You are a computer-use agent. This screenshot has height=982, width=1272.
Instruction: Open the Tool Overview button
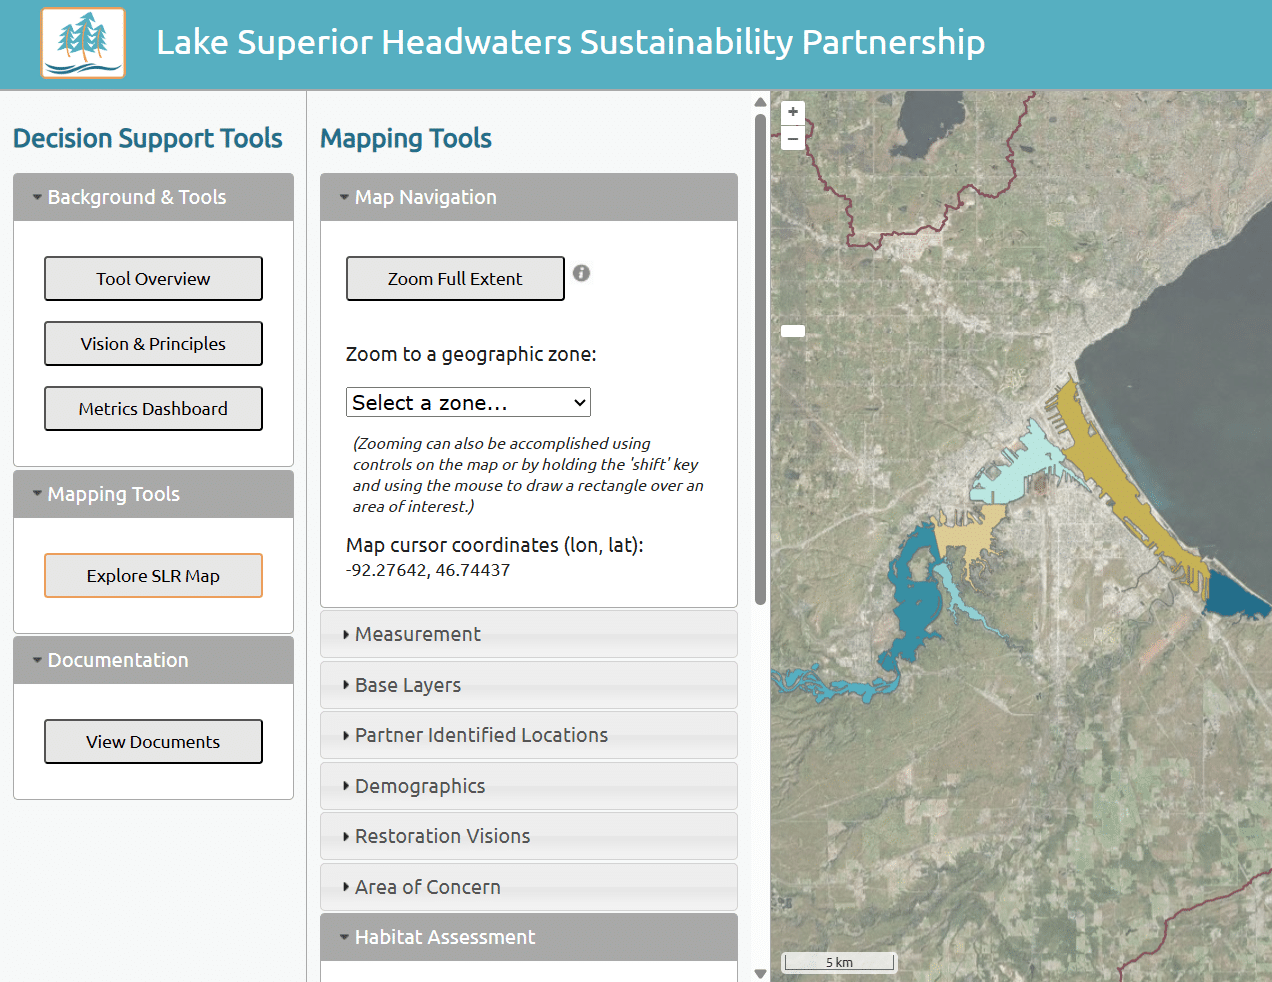tap(153, 278)
